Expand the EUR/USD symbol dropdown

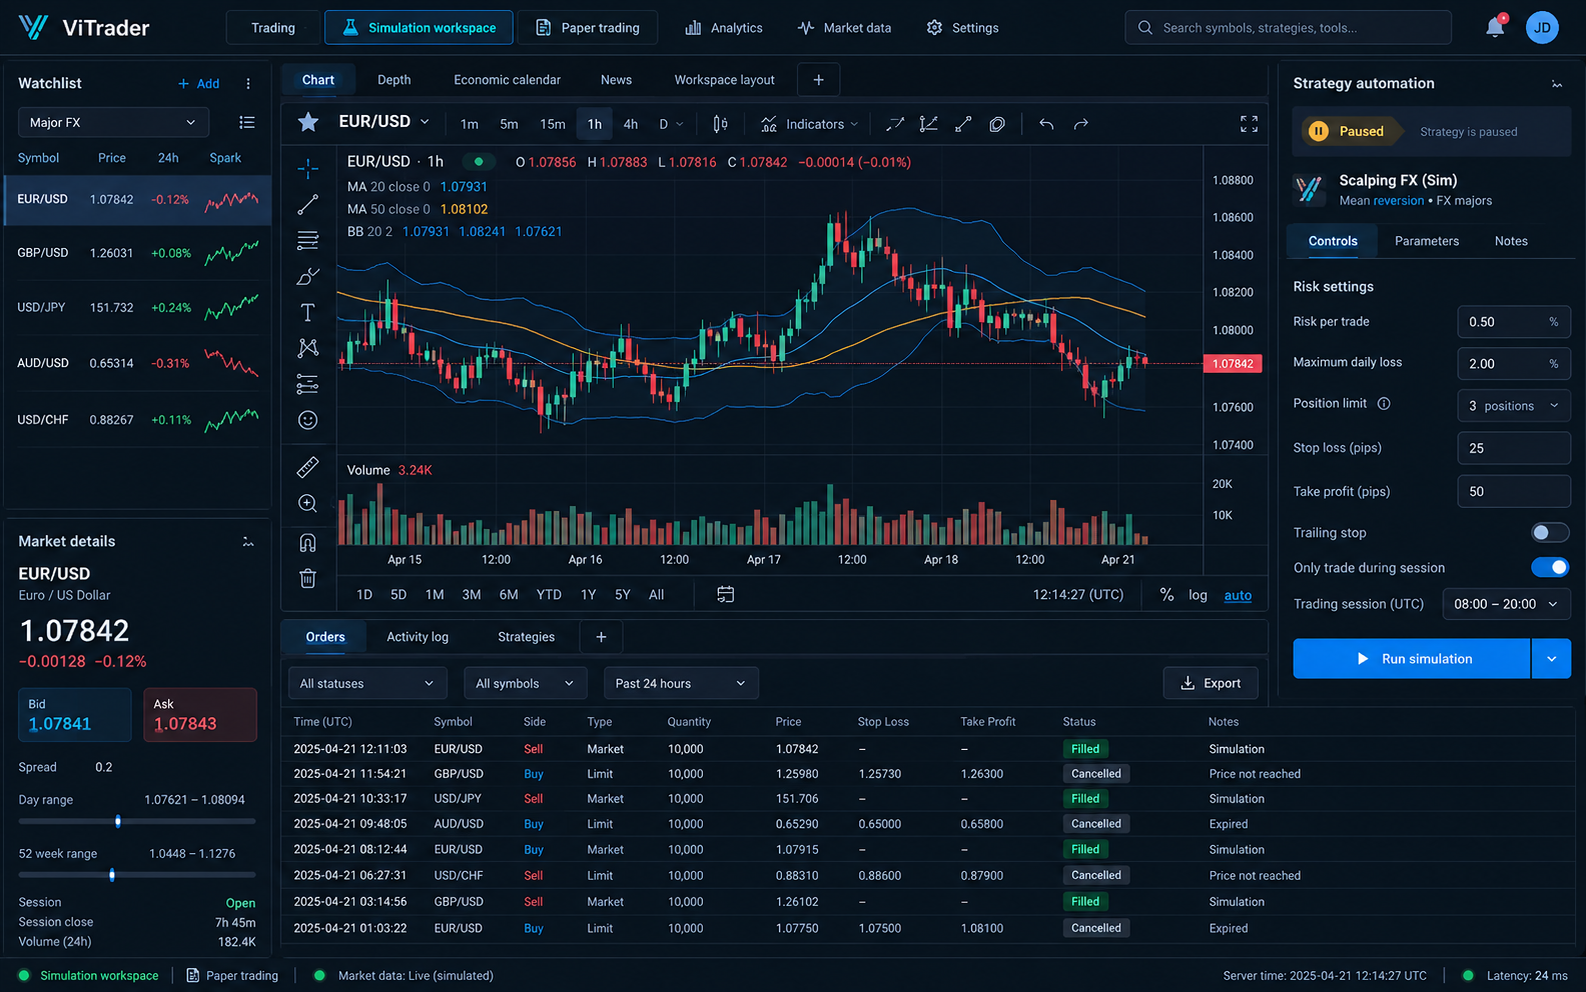tap(424, 122)
